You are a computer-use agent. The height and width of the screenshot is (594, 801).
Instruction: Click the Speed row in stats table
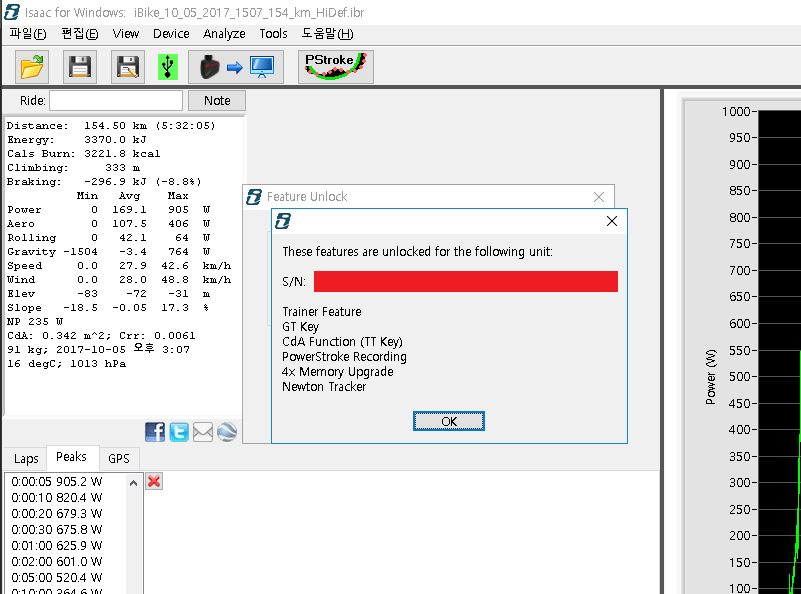tap(119, 266)
